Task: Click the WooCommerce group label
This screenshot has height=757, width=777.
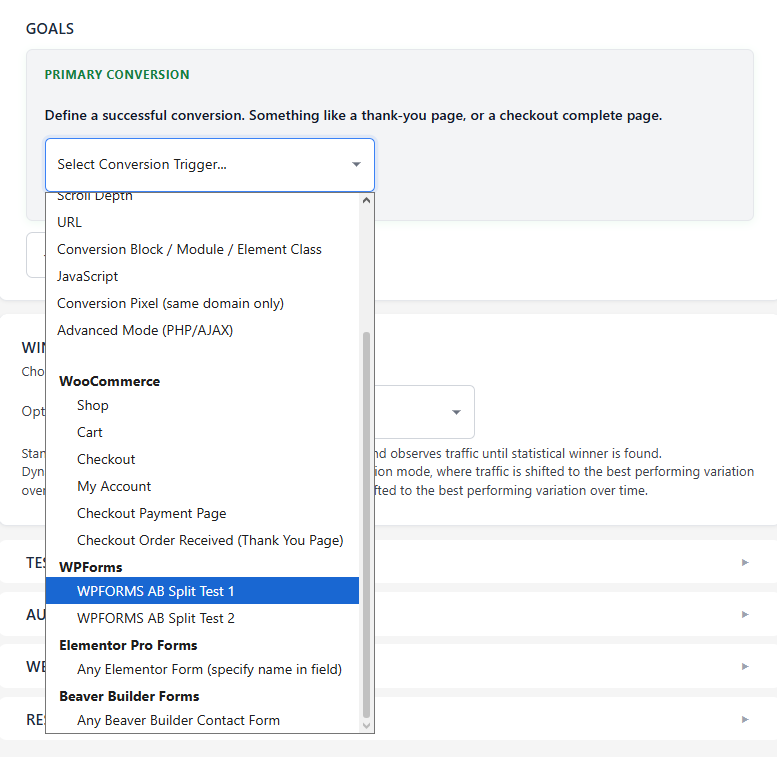Action: (110, 381)
